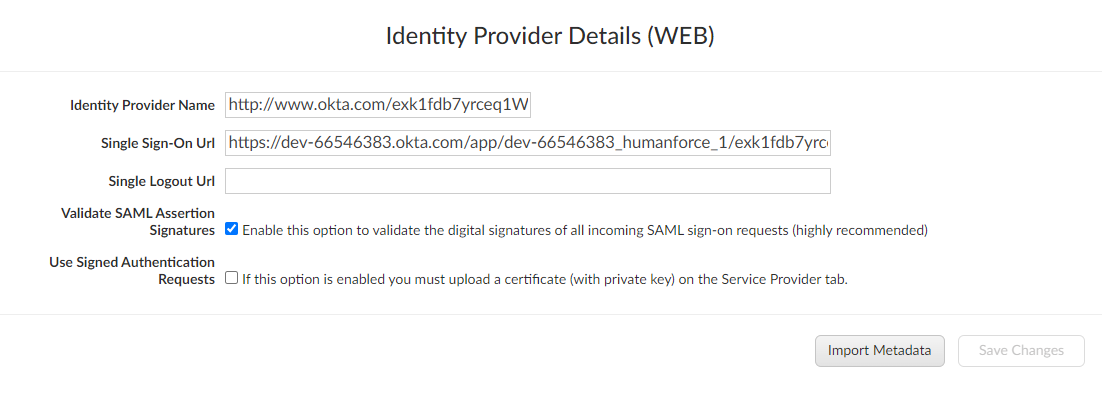Viewport: 1102px width, 399px height.
Task: Click the Use Signed Authentication Requests label
Action: click(132, 270)
